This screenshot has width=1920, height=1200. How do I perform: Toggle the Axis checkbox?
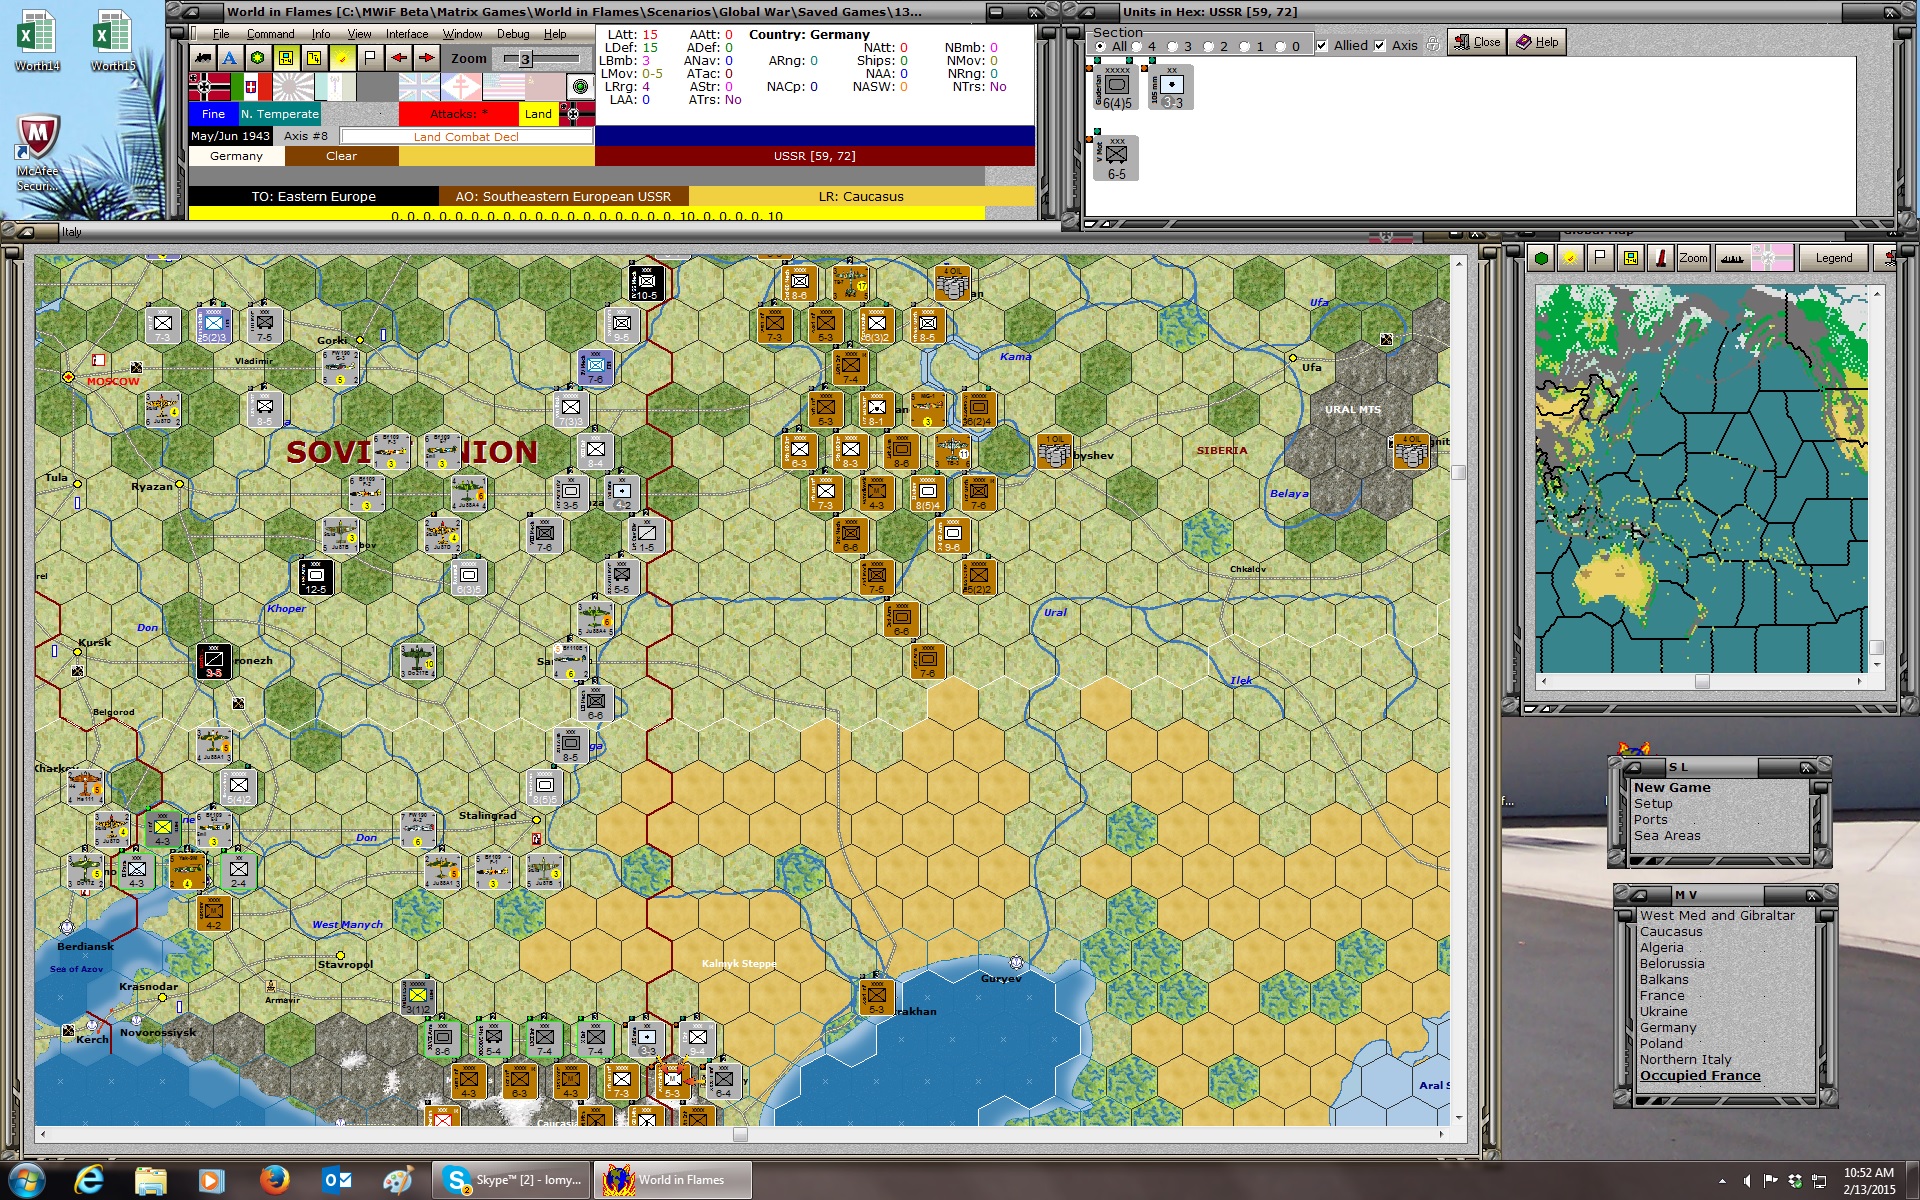(x=1380, y=46)
